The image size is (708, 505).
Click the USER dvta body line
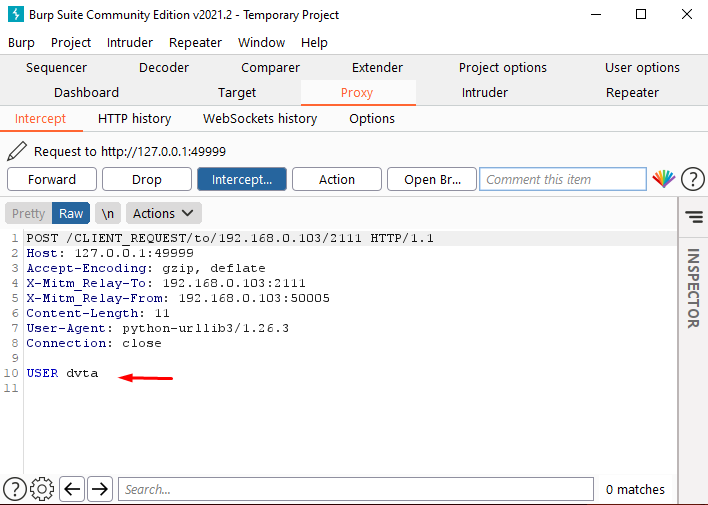[x=62, y=373]
